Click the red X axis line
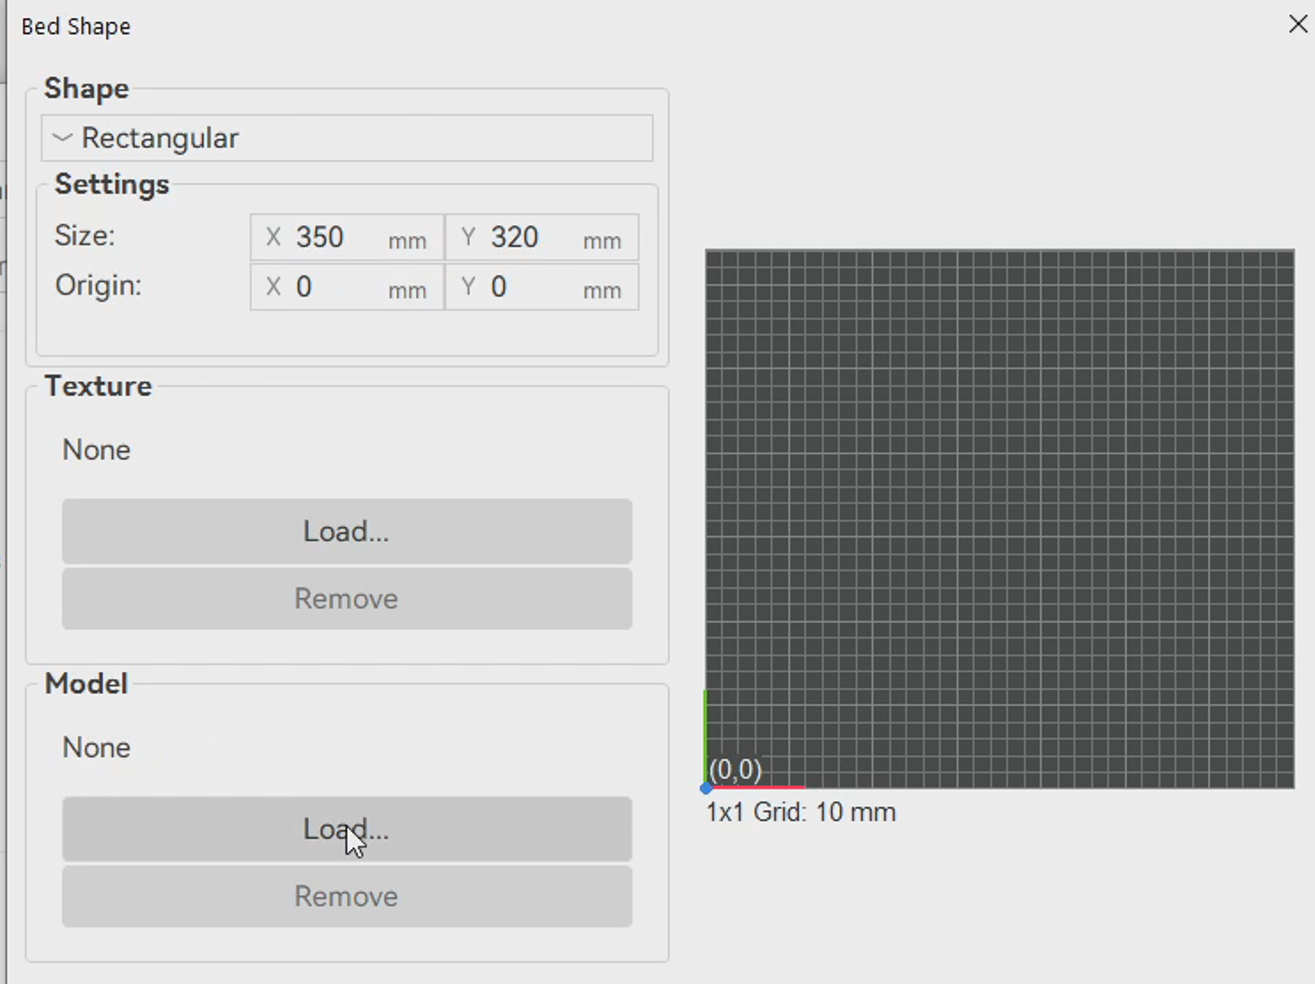 (x=760, y=787)
